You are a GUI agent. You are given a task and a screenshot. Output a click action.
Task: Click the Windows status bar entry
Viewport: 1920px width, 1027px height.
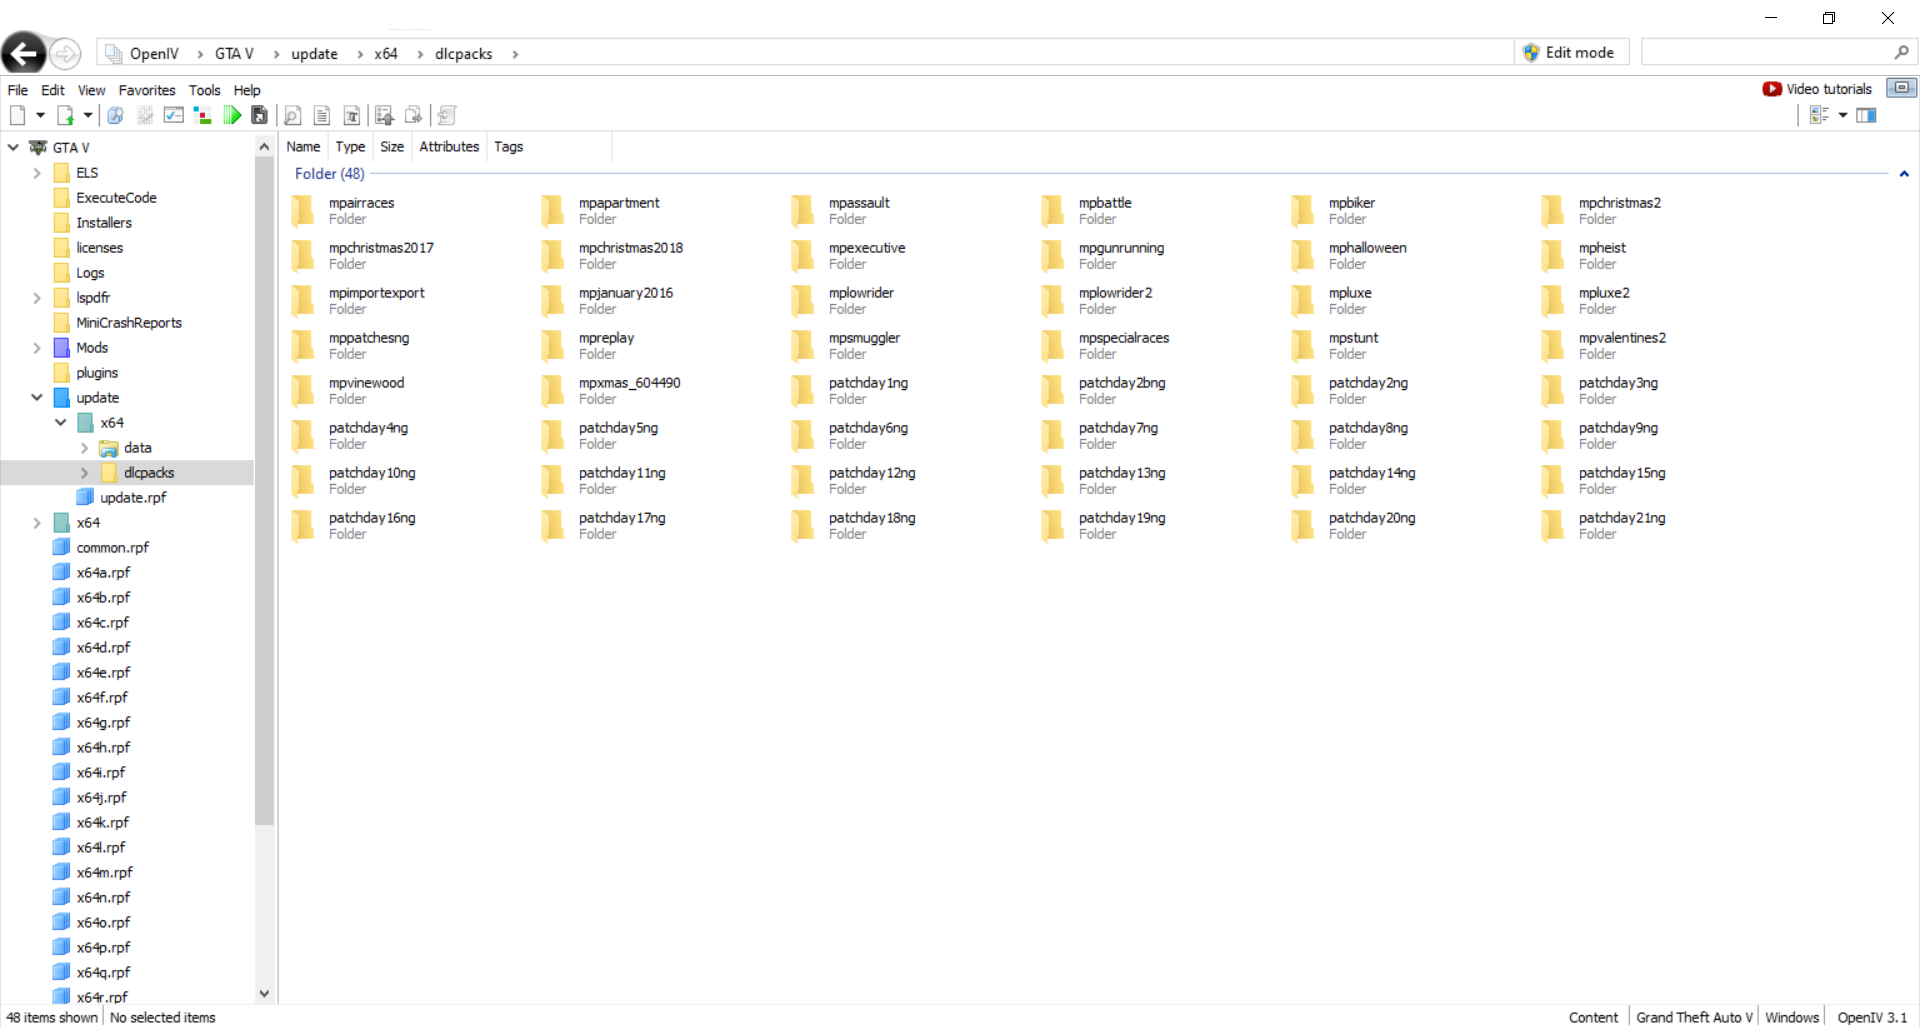pos(1792,1017)
